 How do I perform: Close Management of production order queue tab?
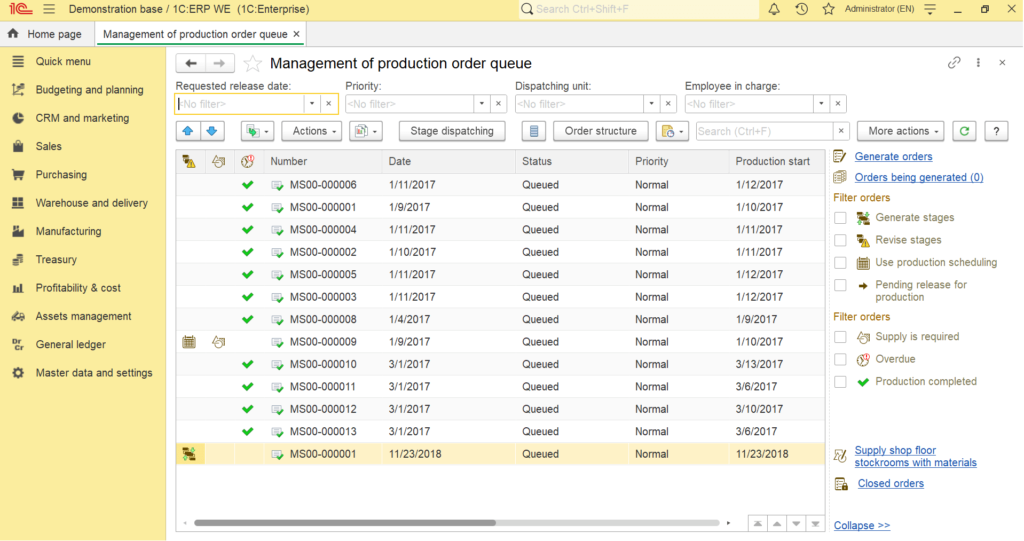(296, 34)
